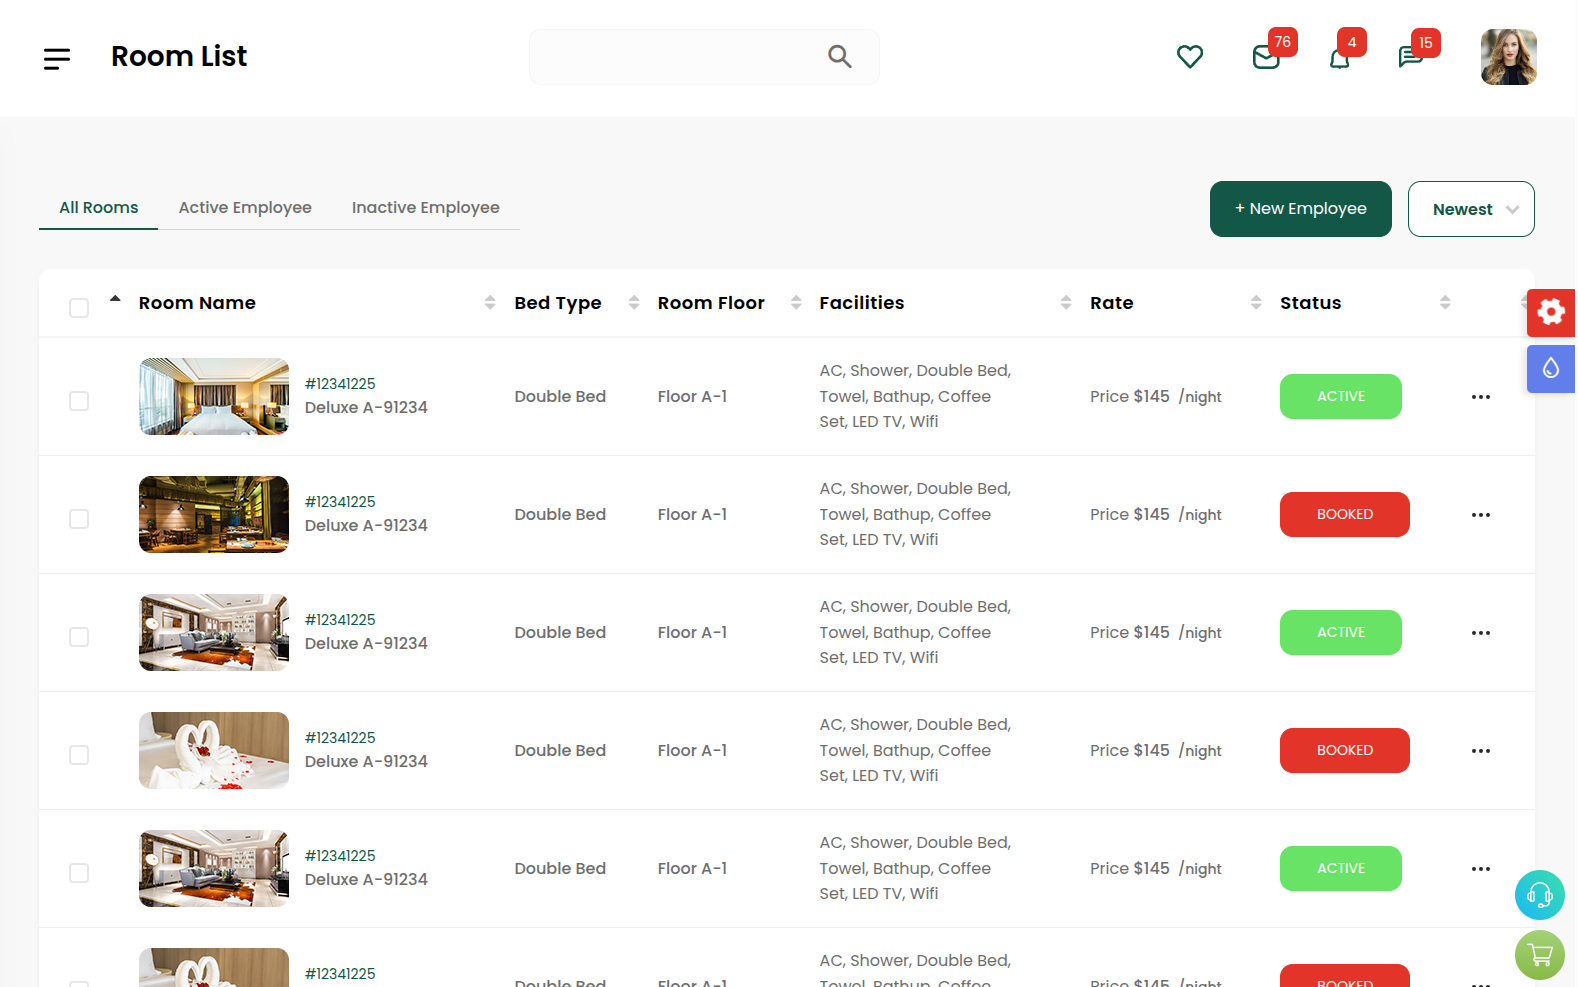Screen dimensions: 1578x987
Task: Open the blue droplet theme button
Action: pyautogui.click(x=1551, y=369)
